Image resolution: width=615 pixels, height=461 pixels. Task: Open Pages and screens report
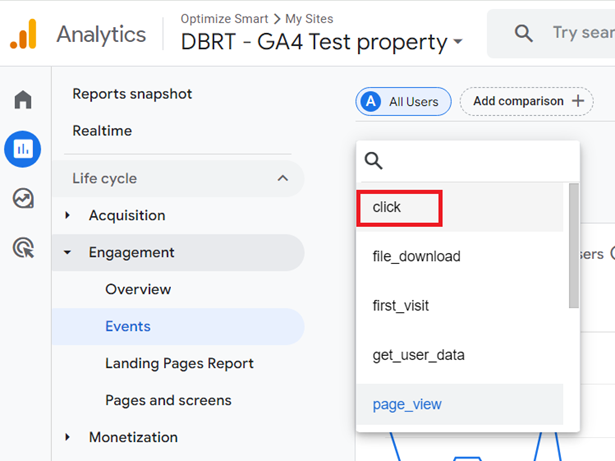click(x=168, y=400)
